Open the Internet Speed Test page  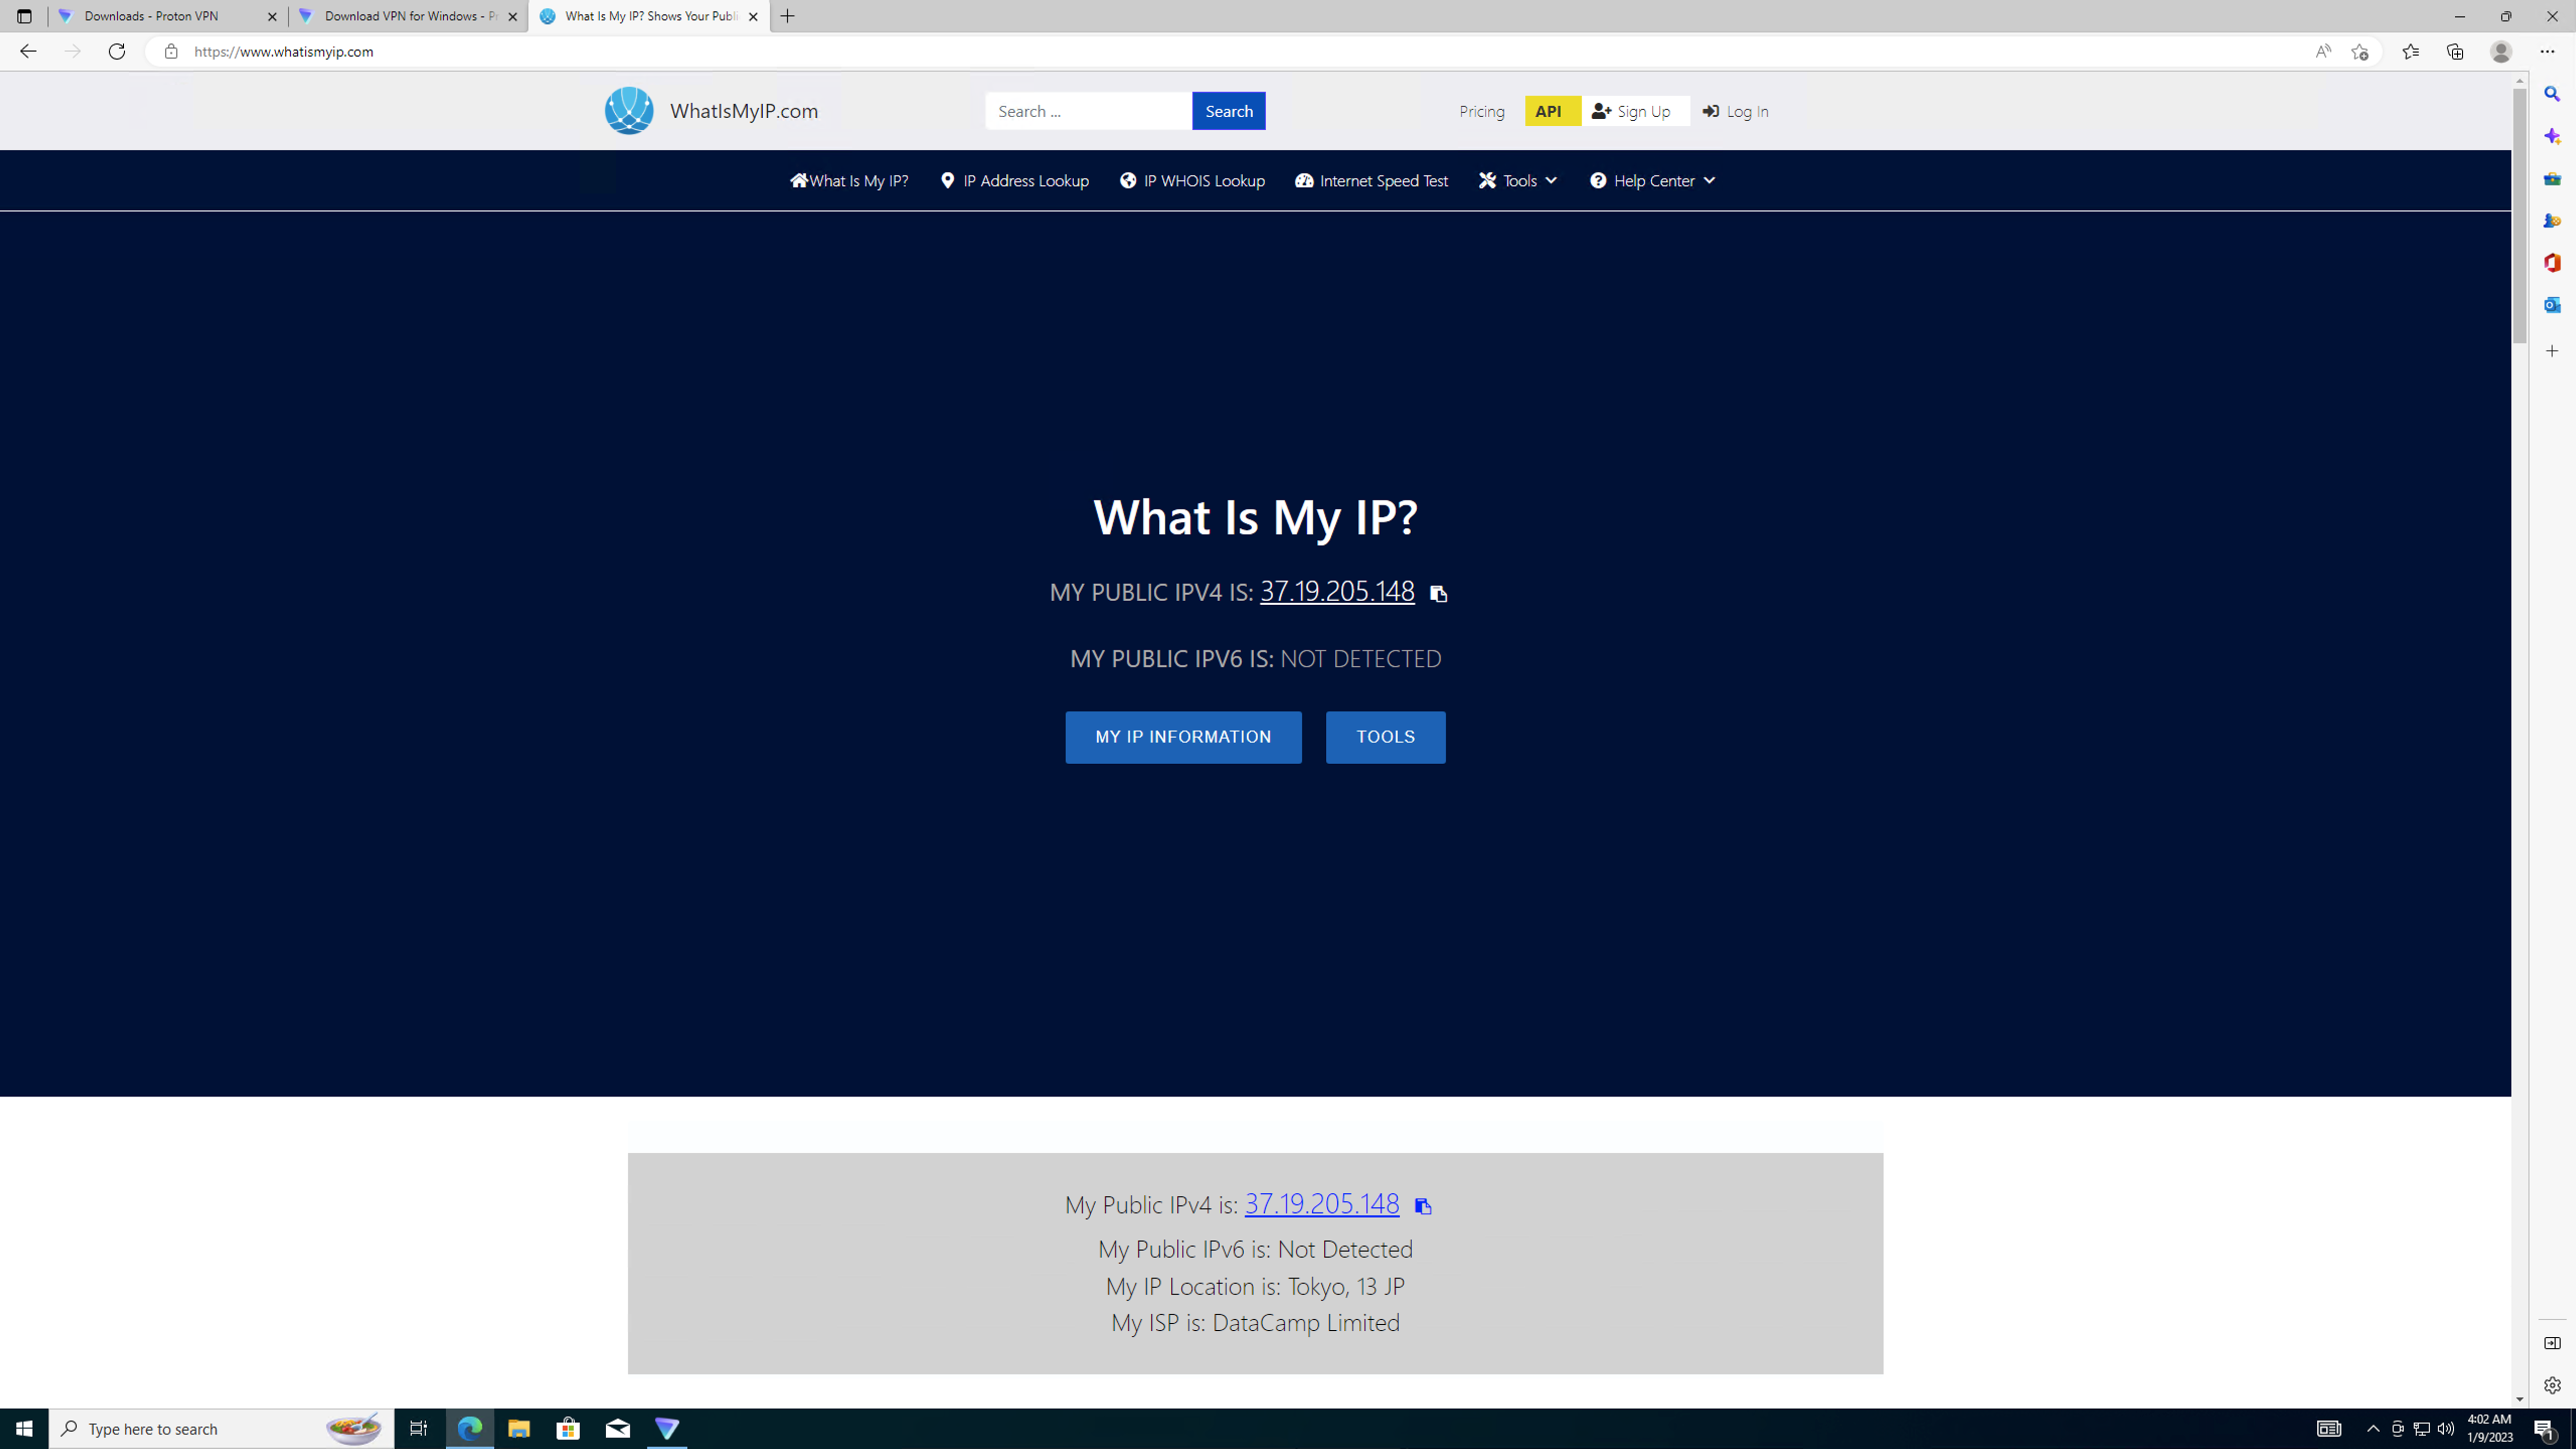point(1371,181)
